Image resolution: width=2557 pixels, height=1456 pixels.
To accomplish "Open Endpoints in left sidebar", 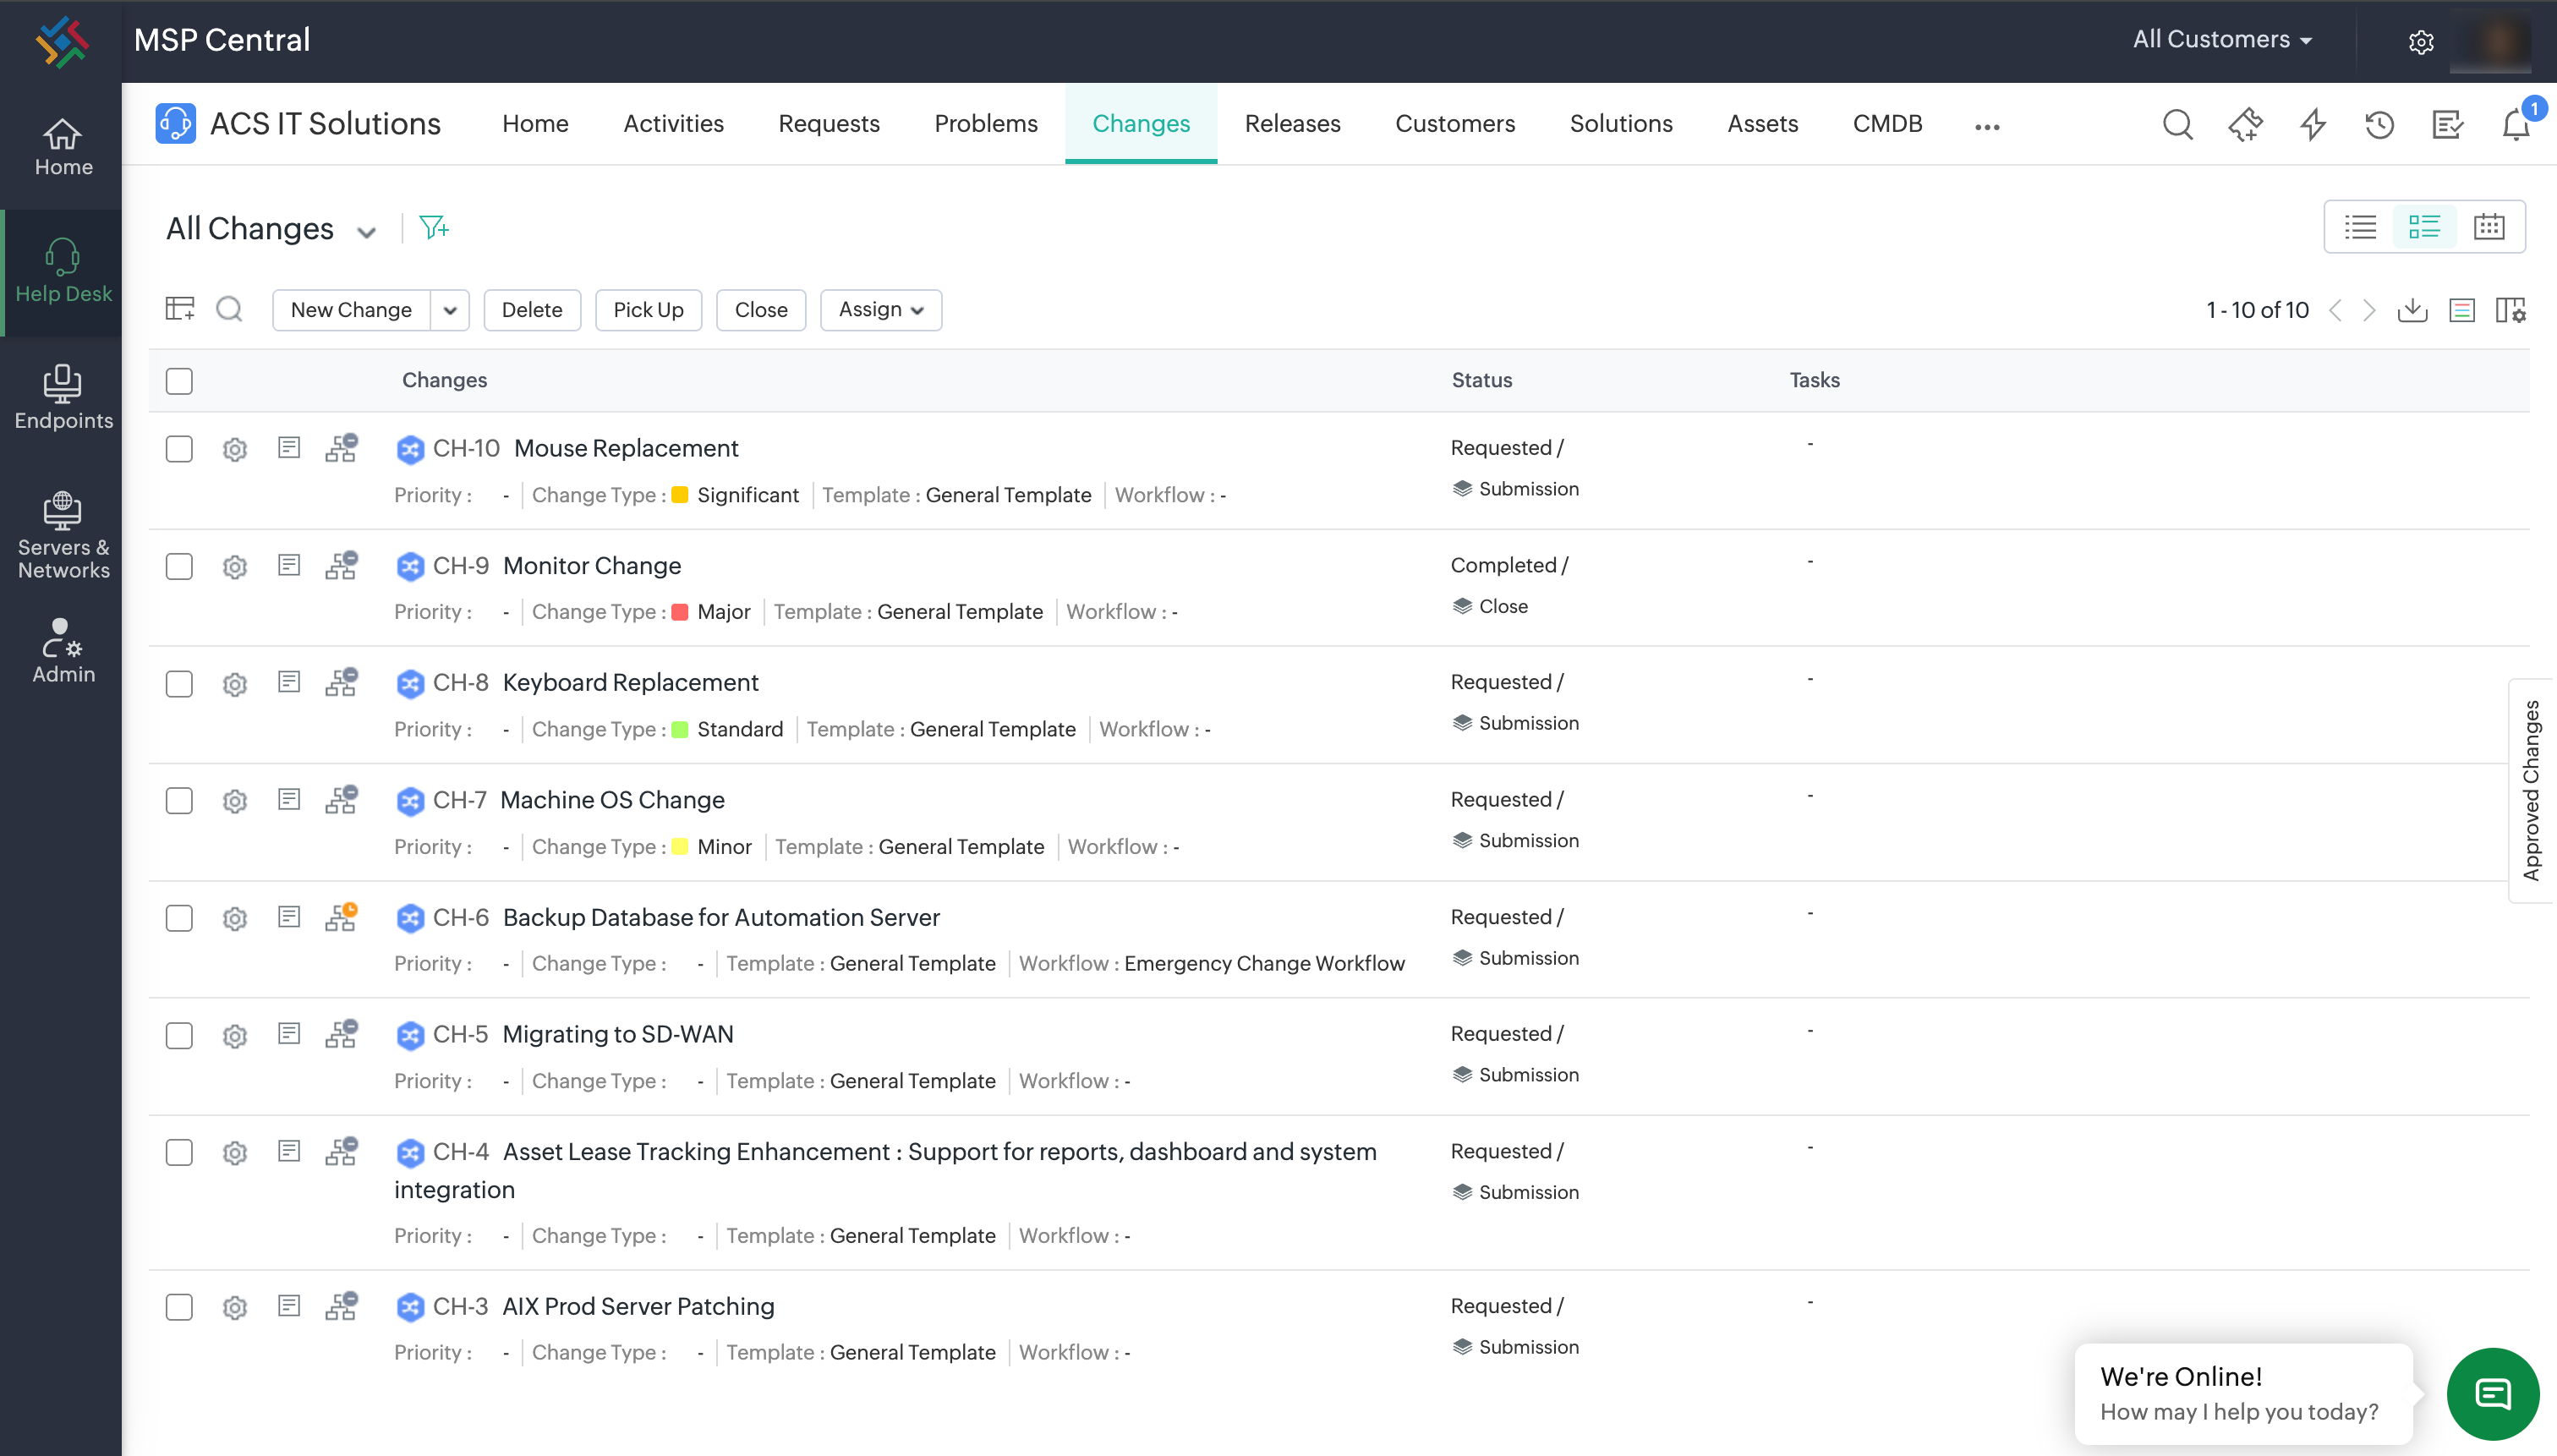I will pos(62,397).
